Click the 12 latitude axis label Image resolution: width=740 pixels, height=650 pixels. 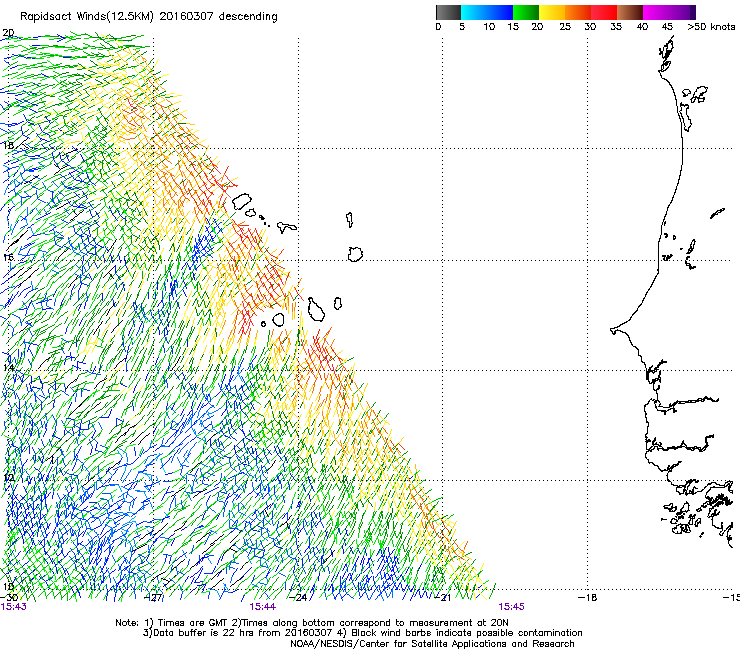8,478
